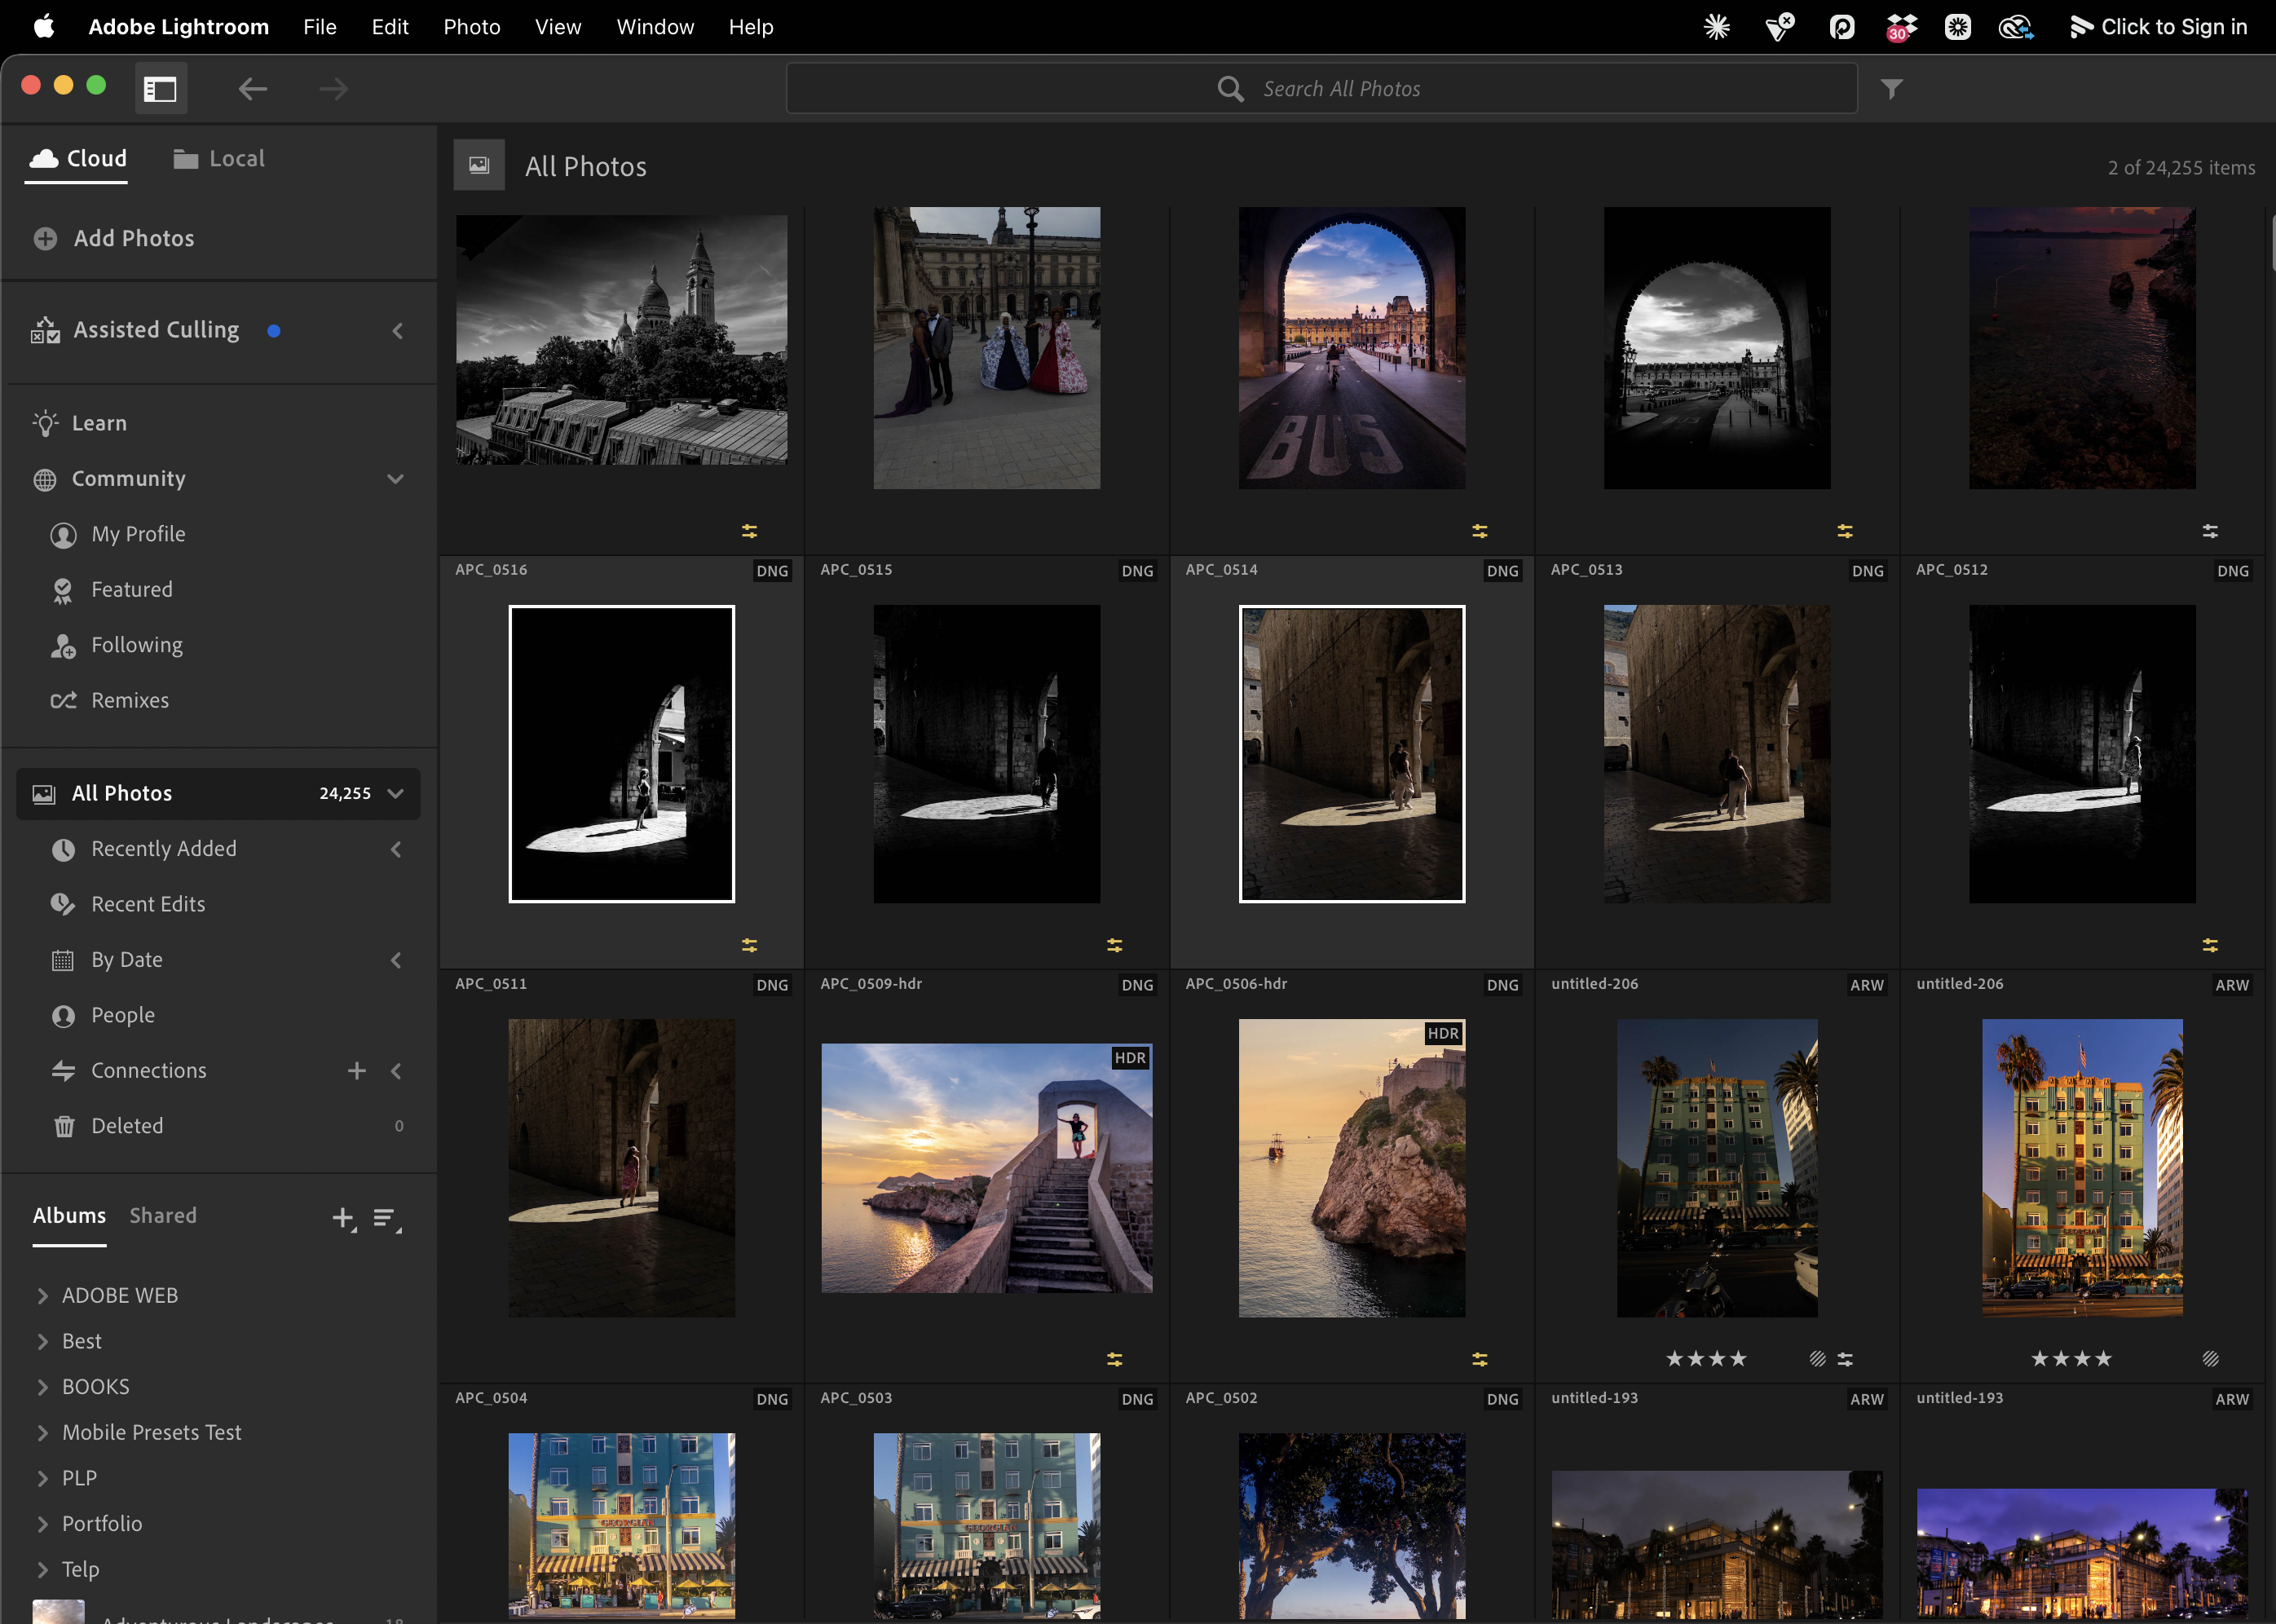
Task: Select the APC_0503 HDR stairs sunset thumbnail
Action: coord(986,1168)
